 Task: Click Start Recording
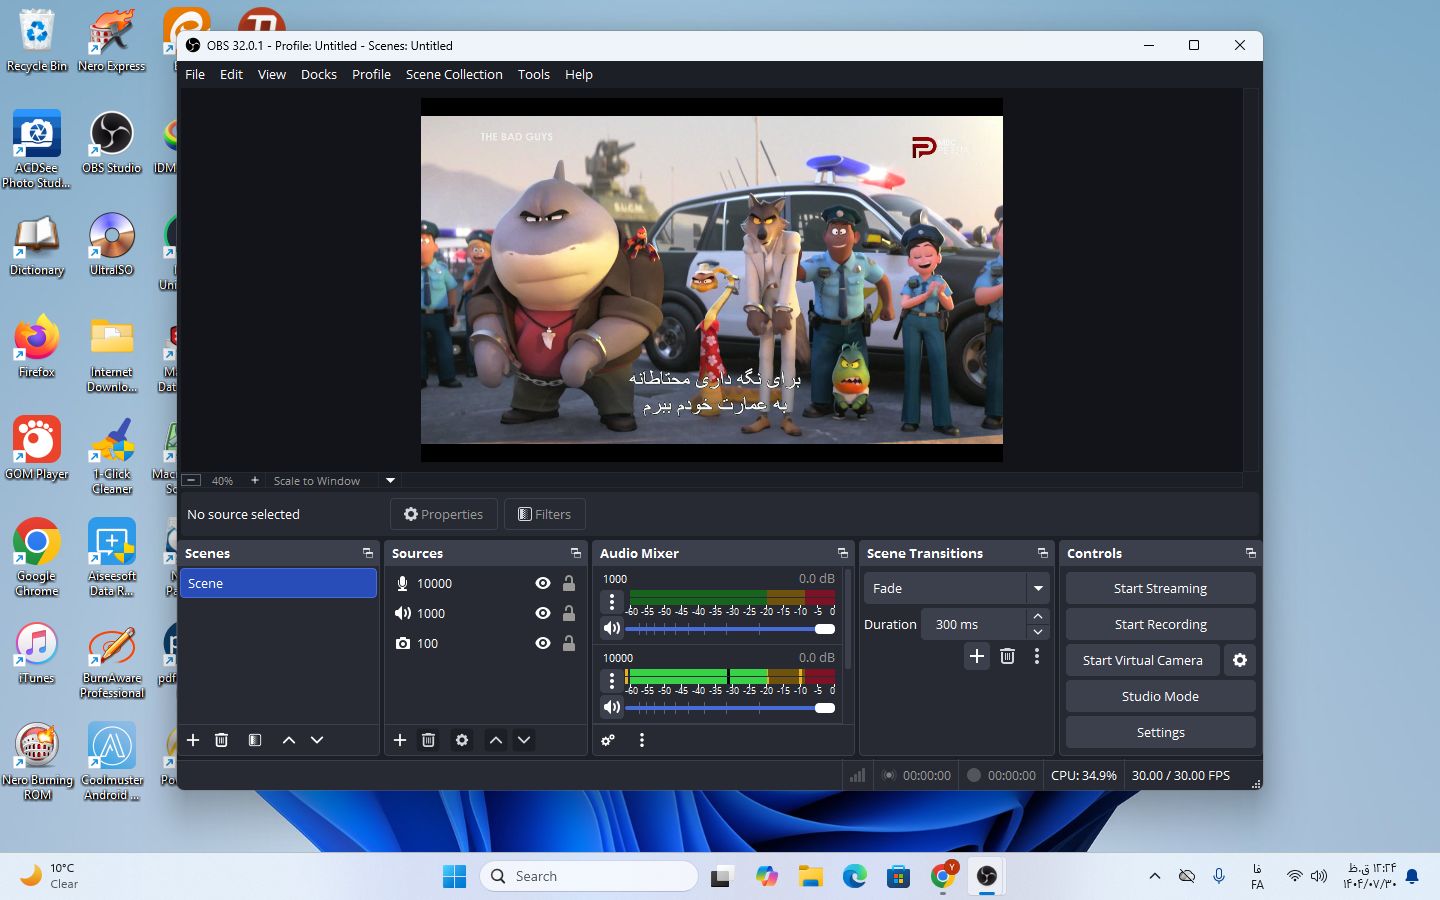[x=1160, y=624]
